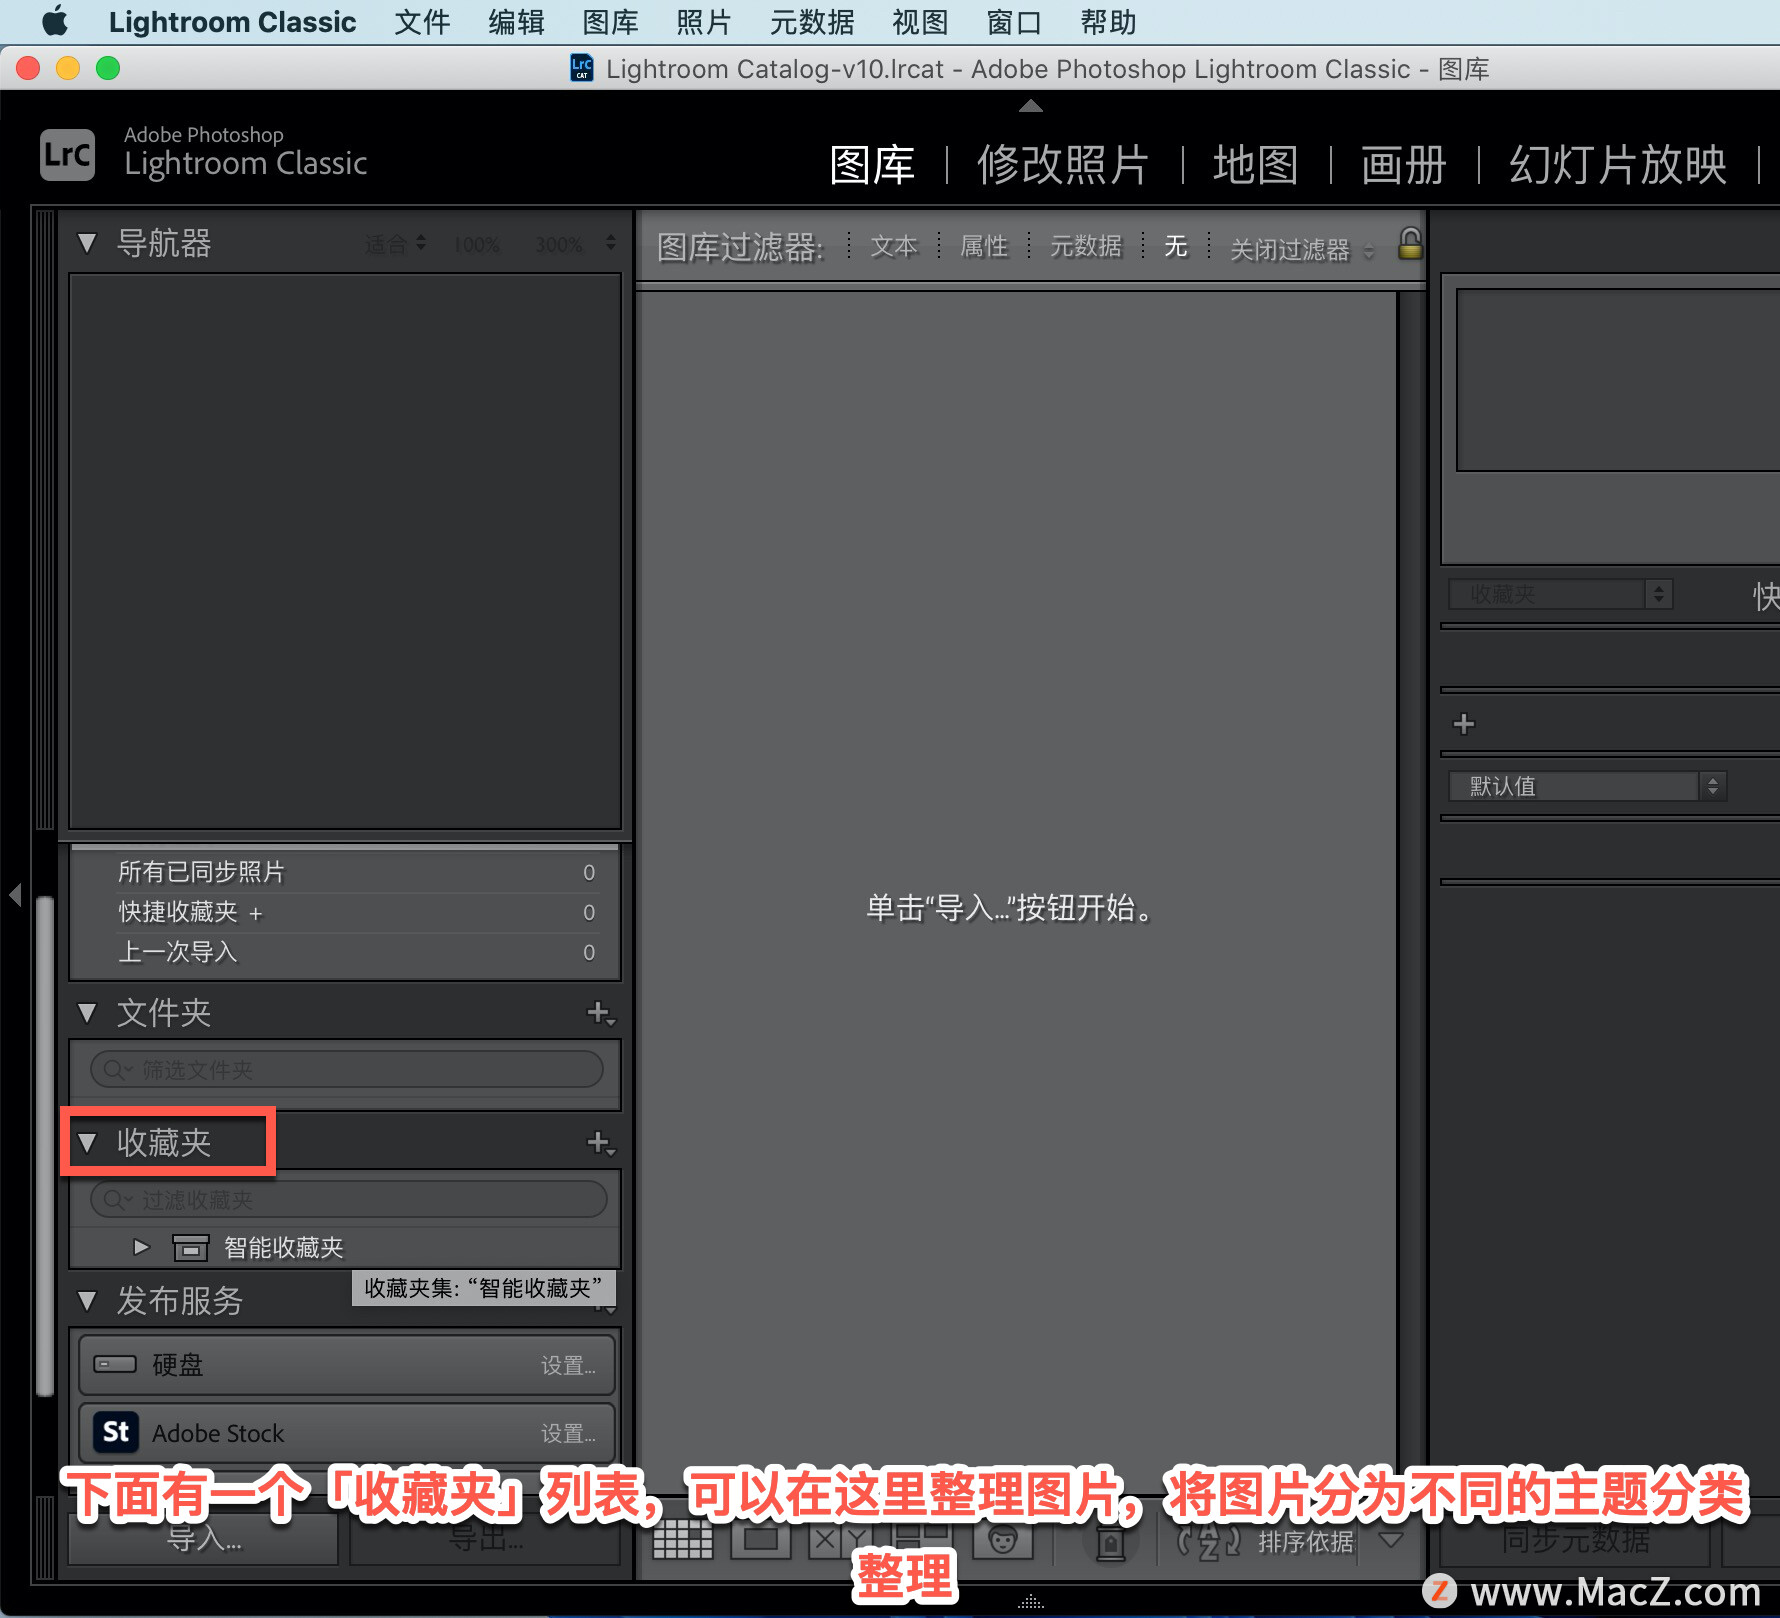
Task: Click the 同步元数据 button
Action: click(x=1575, y=1540)
